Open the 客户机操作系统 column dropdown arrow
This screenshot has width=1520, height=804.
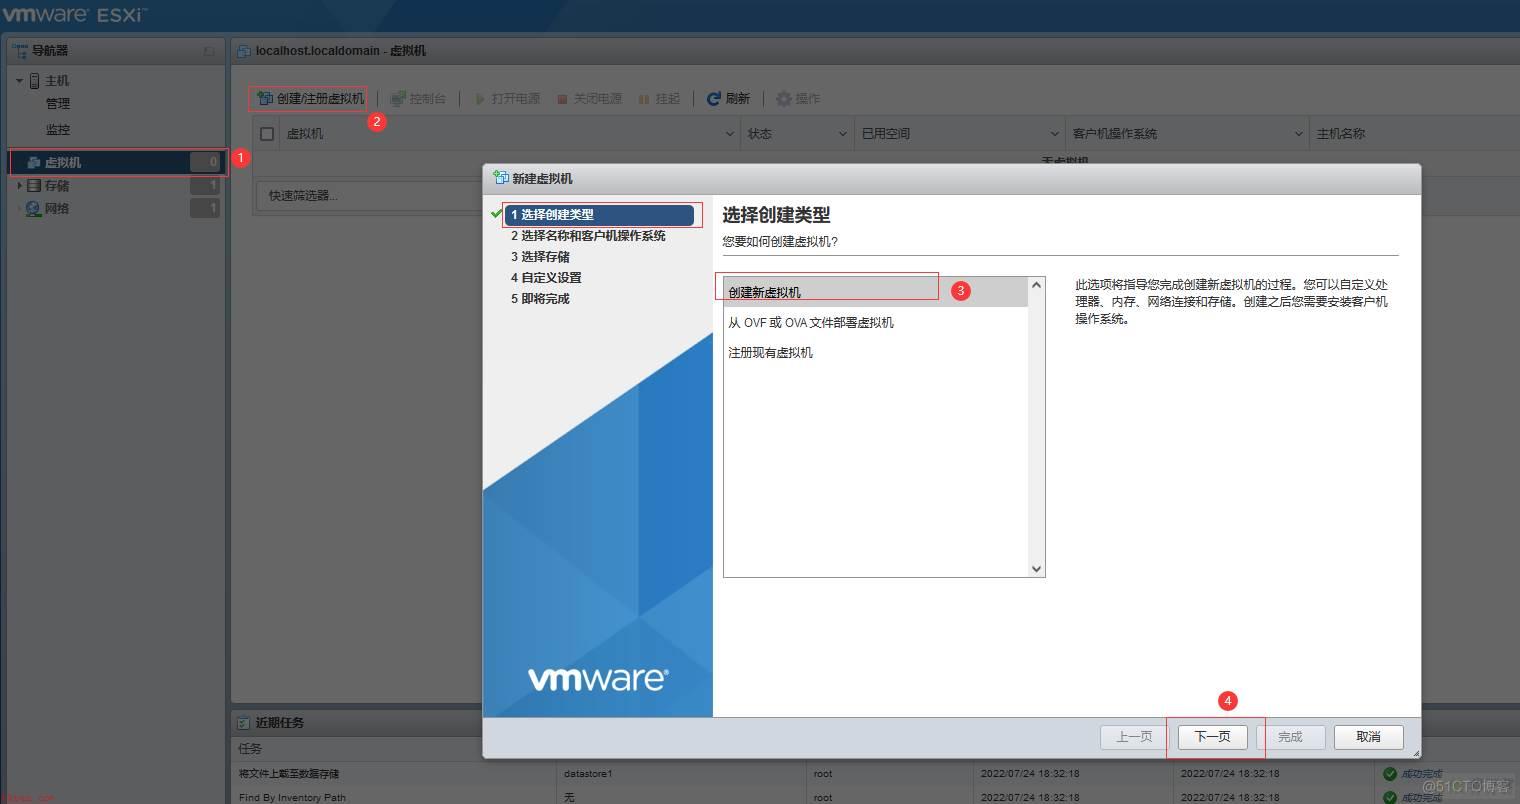coord(1299,134)
